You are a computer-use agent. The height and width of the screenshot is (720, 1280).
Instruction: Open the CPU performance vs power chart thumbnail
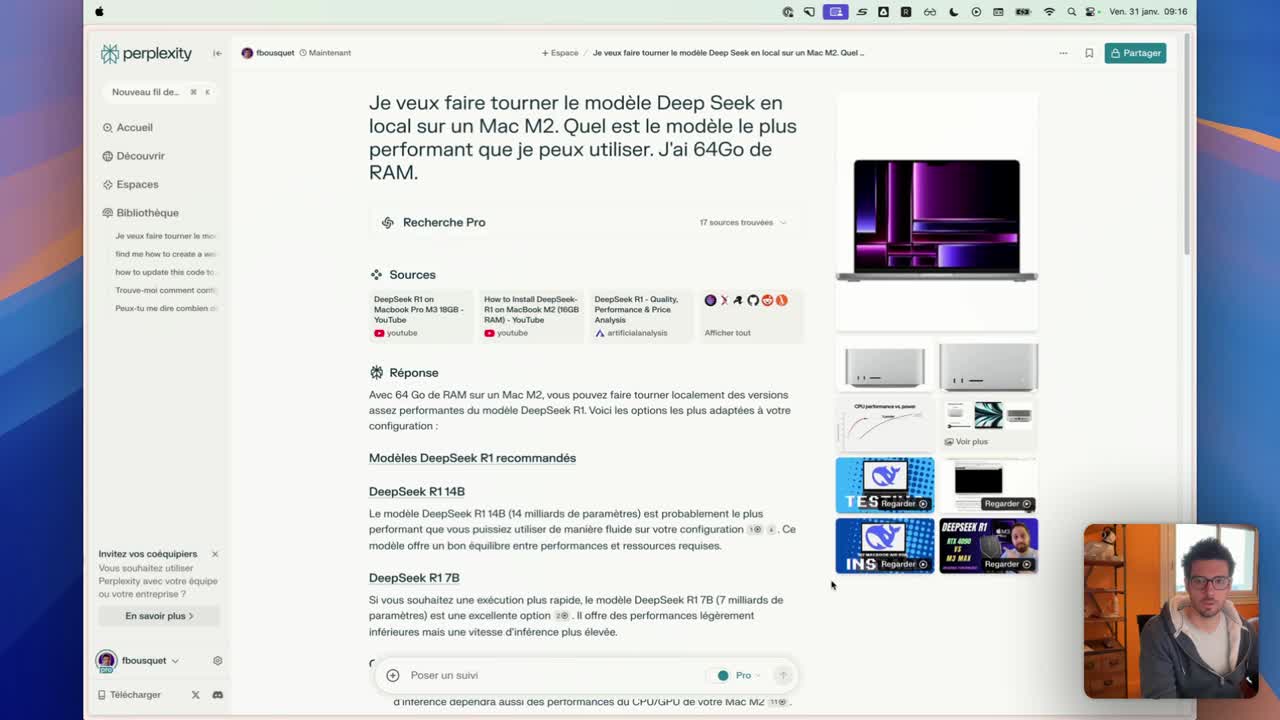pyautogui.click(x=885, y=425)
